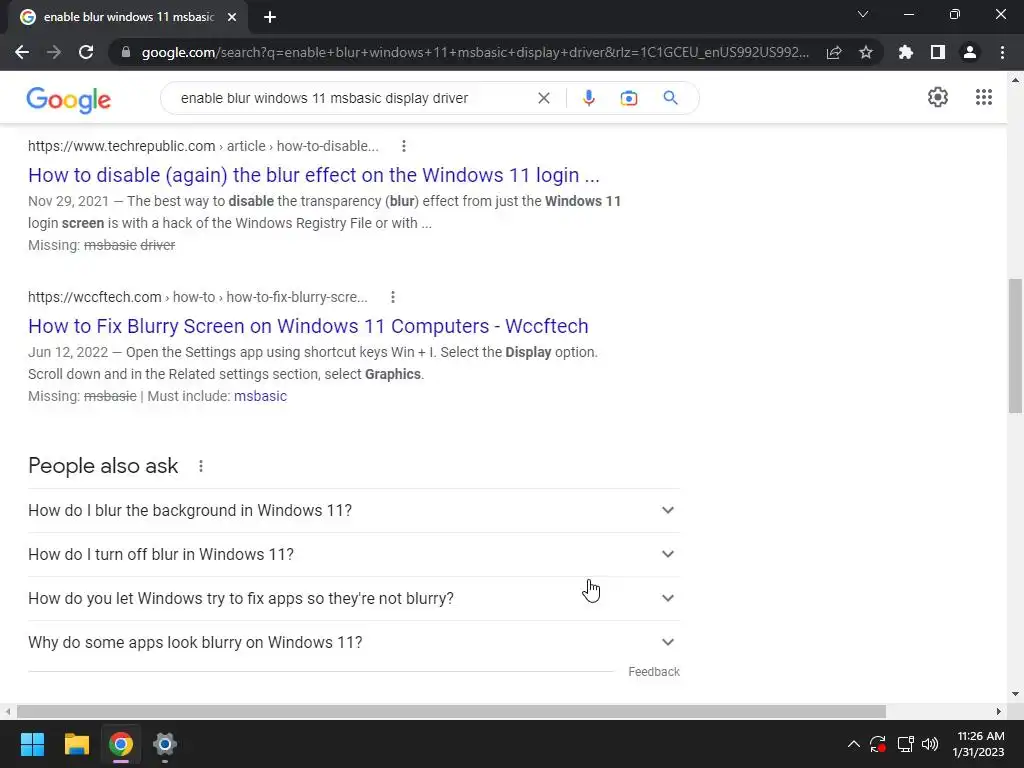Click the Google logo

coord(69,99)
